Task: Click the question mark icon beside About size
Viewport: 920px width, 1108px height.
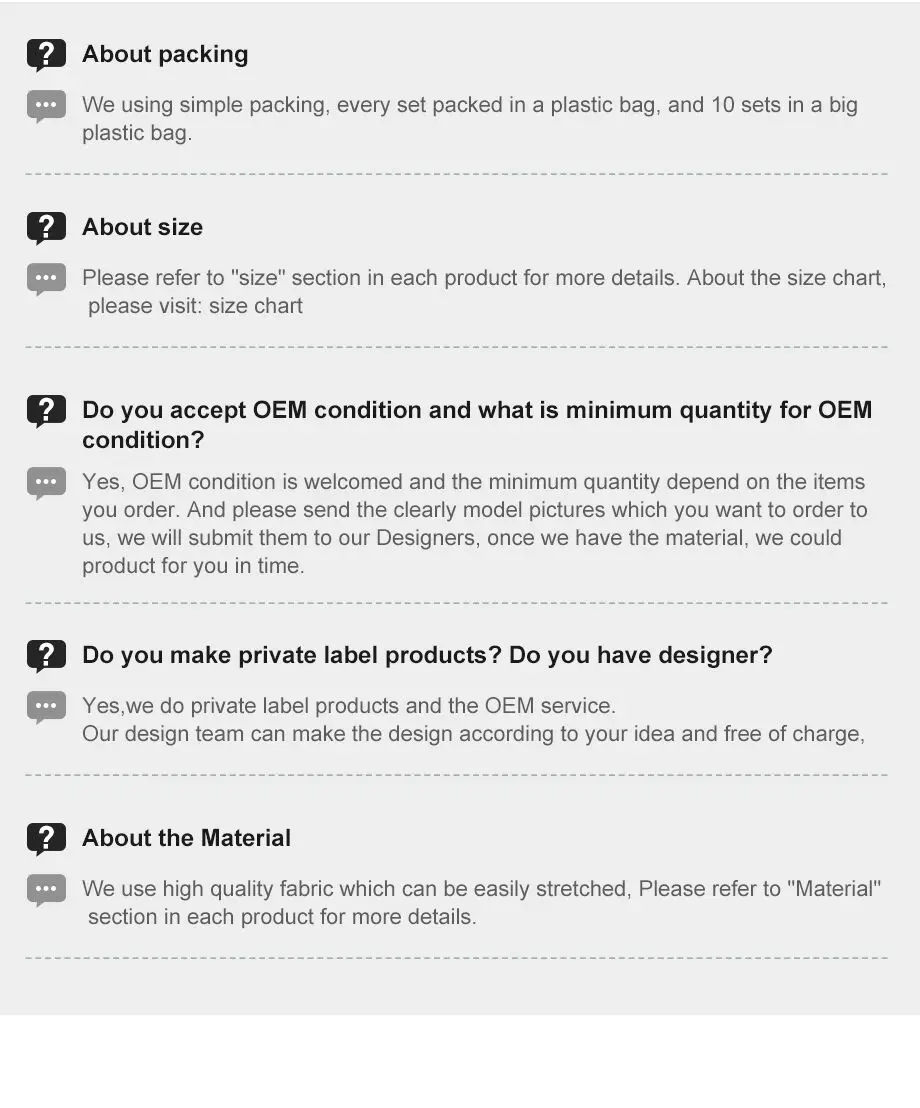Action: coord(46,228)
